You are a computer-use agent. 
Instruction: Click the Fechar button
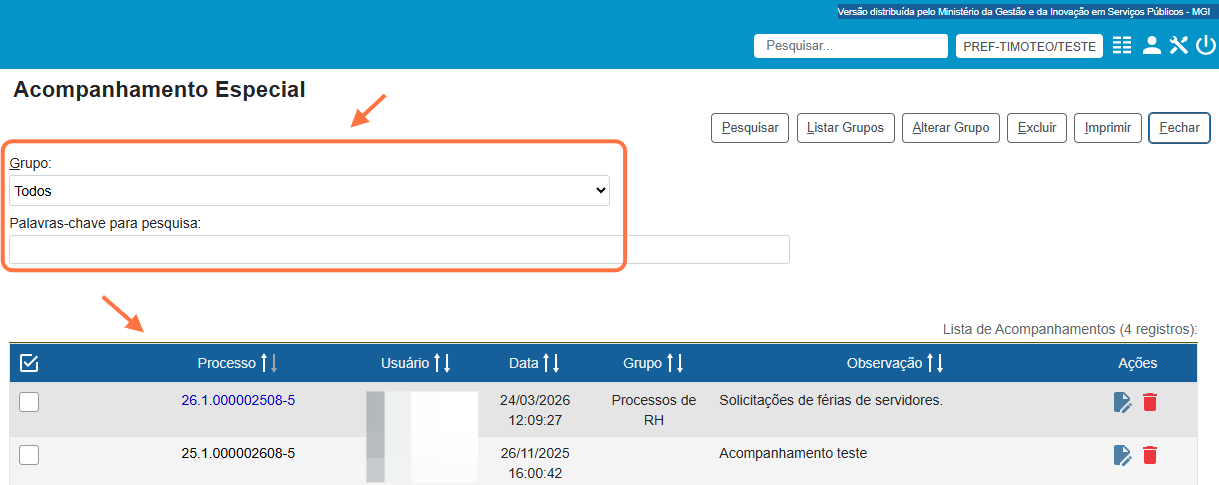[1180, 128]
